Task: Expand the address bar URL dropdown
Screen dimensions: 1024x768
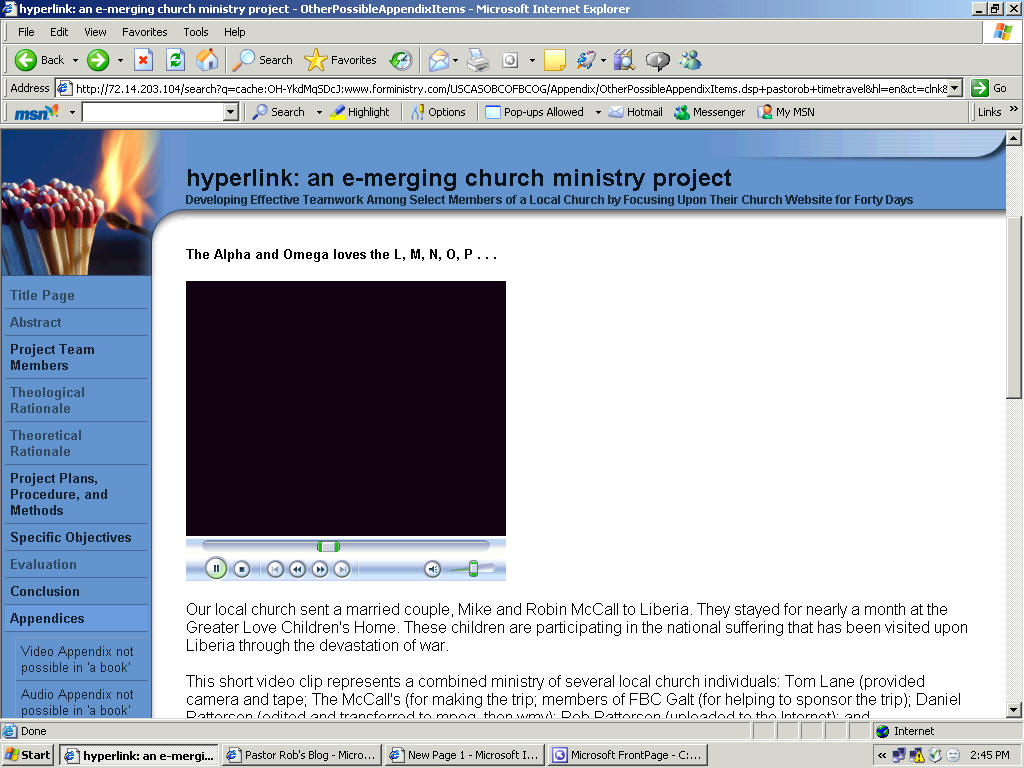Action: tap(955, 88)
